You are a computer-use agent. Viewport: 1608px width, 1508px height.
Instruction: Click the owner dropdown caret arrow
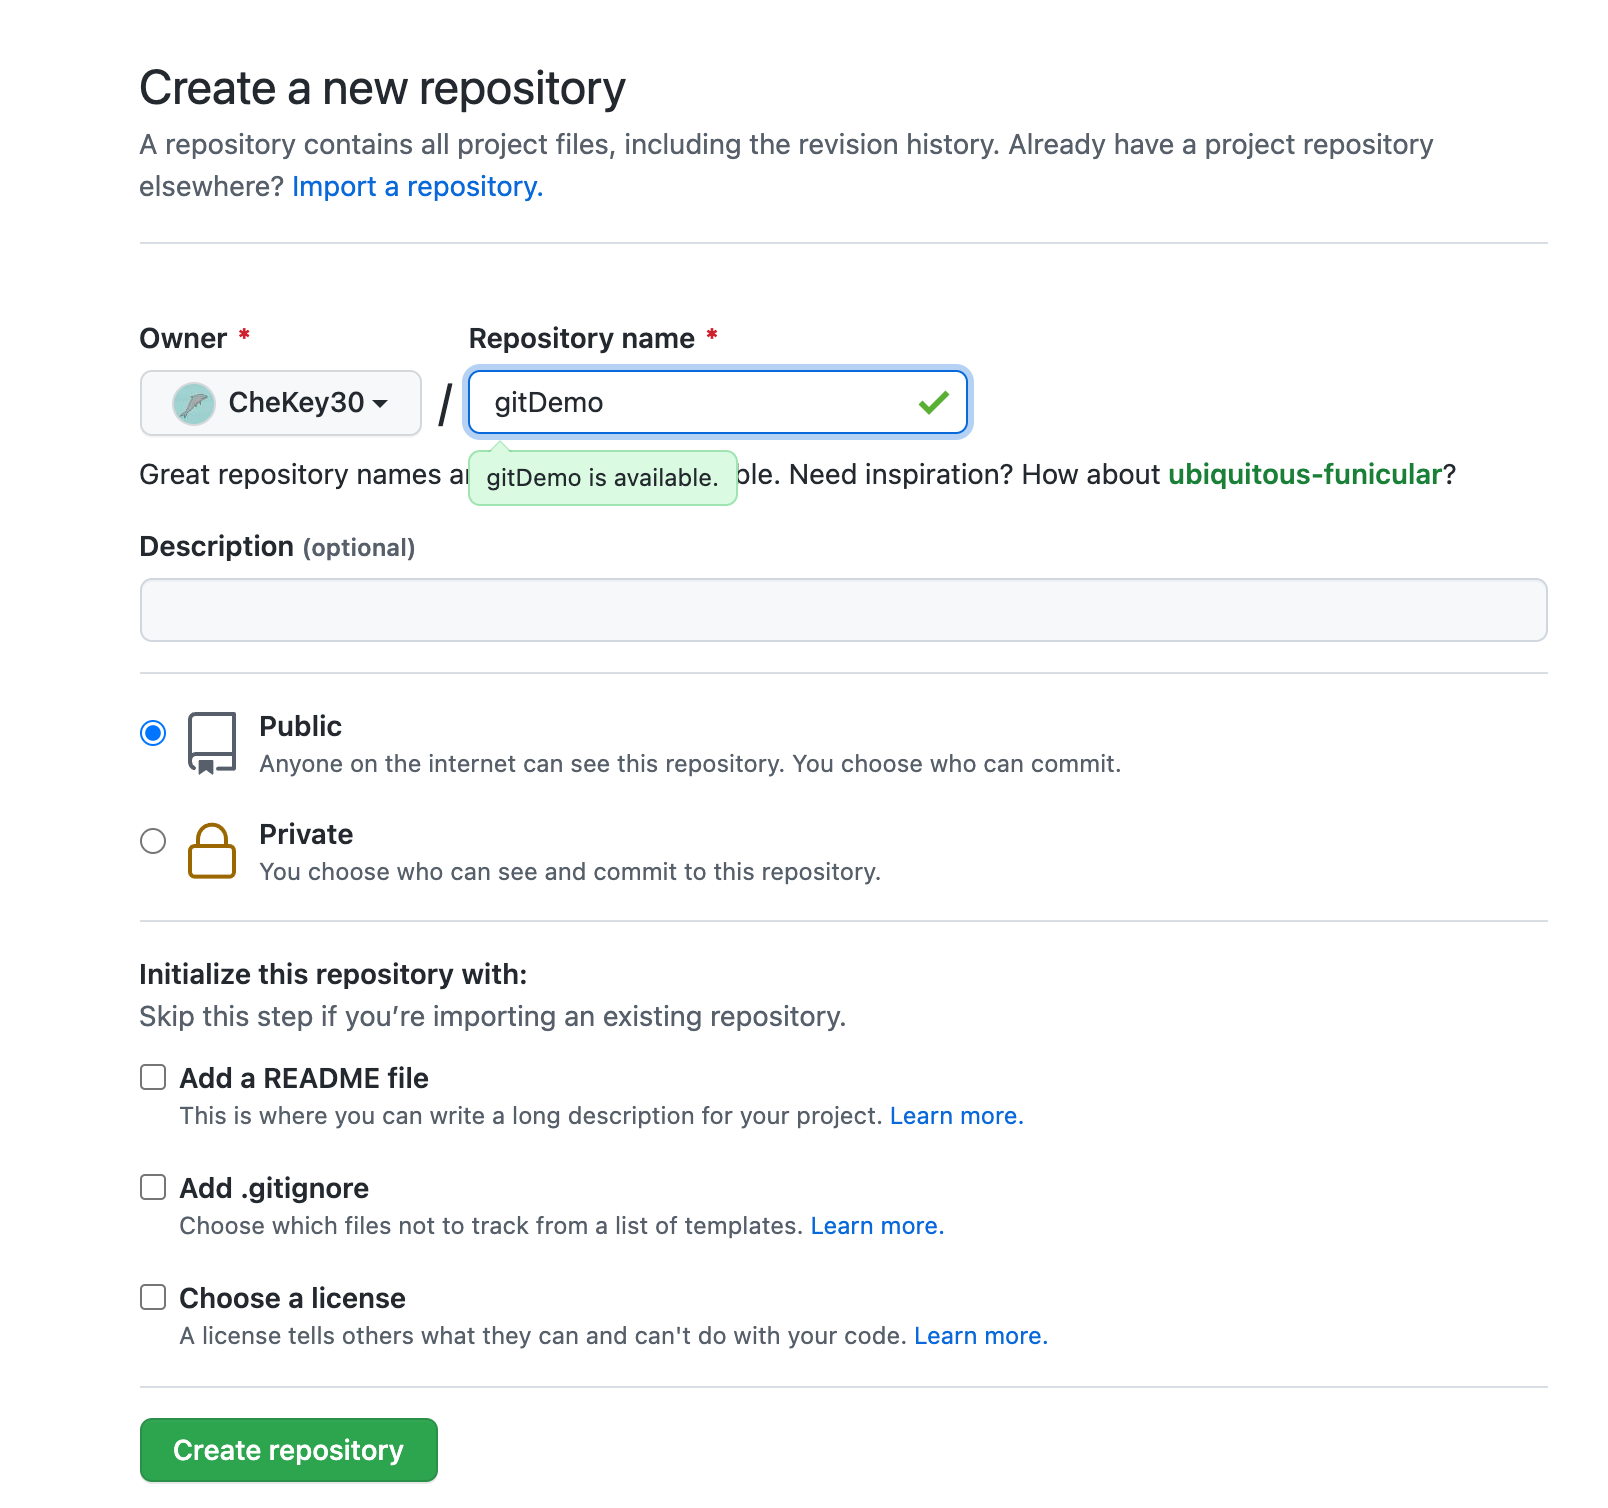pos(380,404)
